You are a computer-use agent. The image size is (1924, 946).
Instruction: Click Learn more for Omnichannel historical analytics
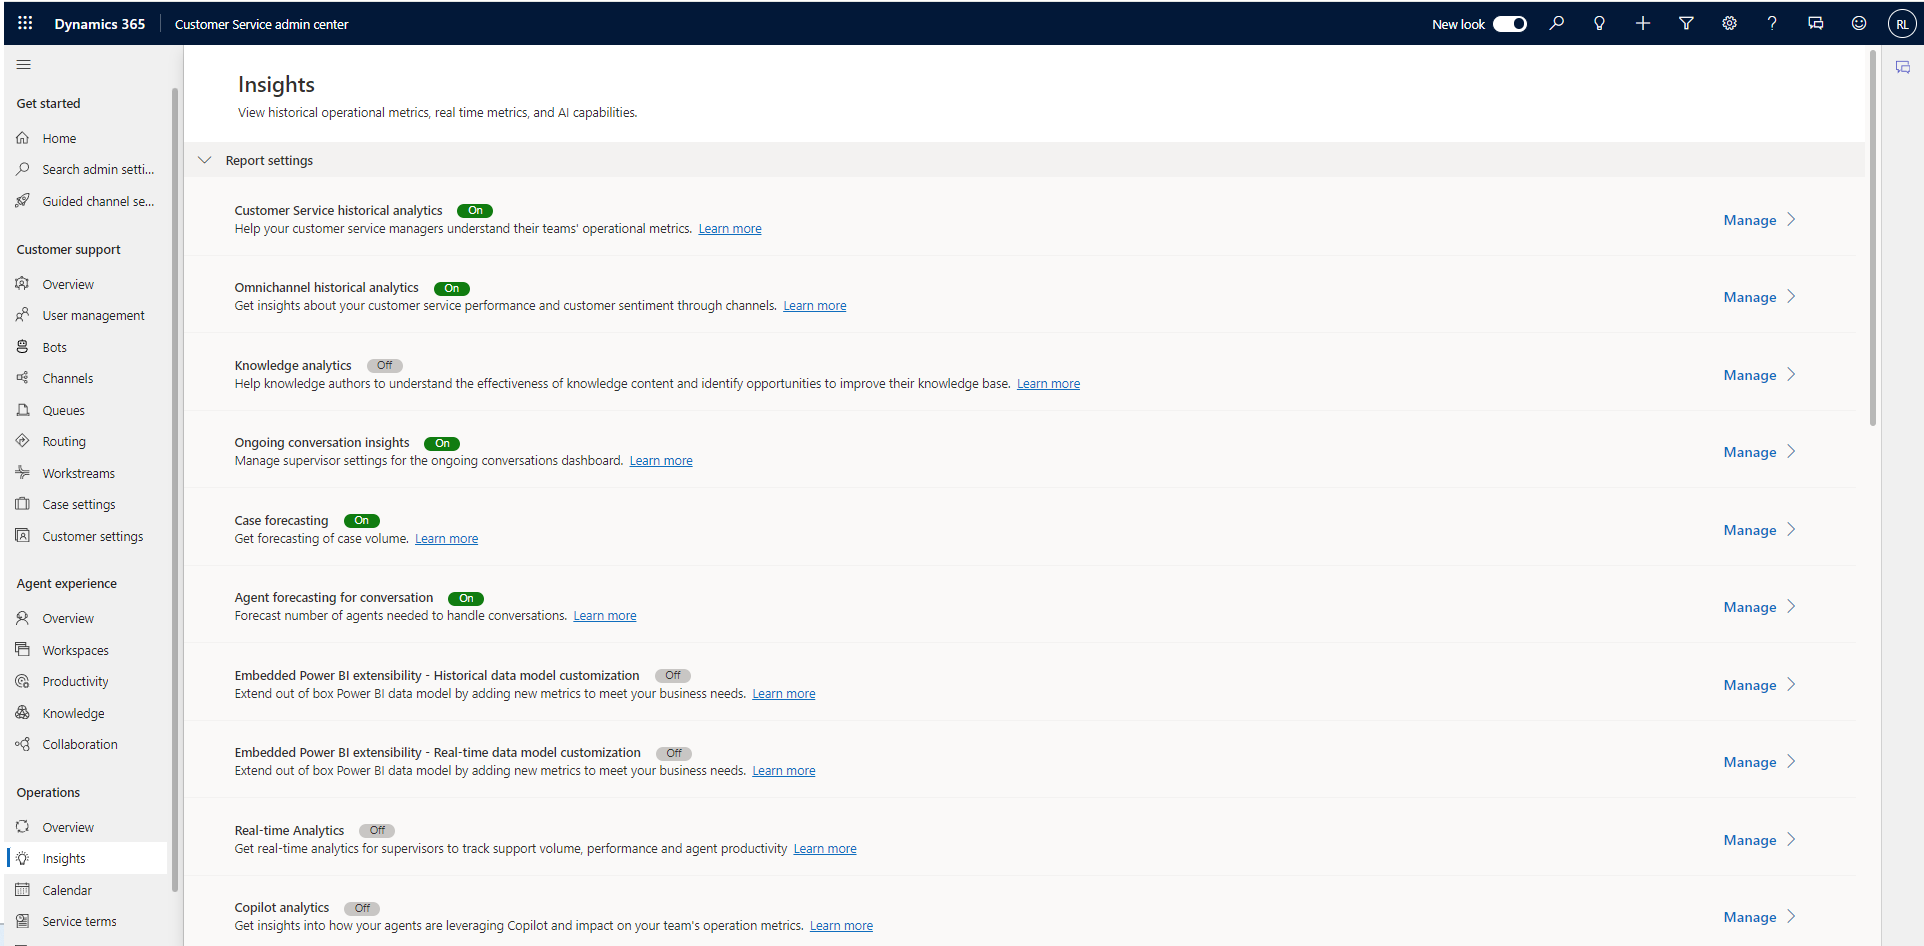814,305
